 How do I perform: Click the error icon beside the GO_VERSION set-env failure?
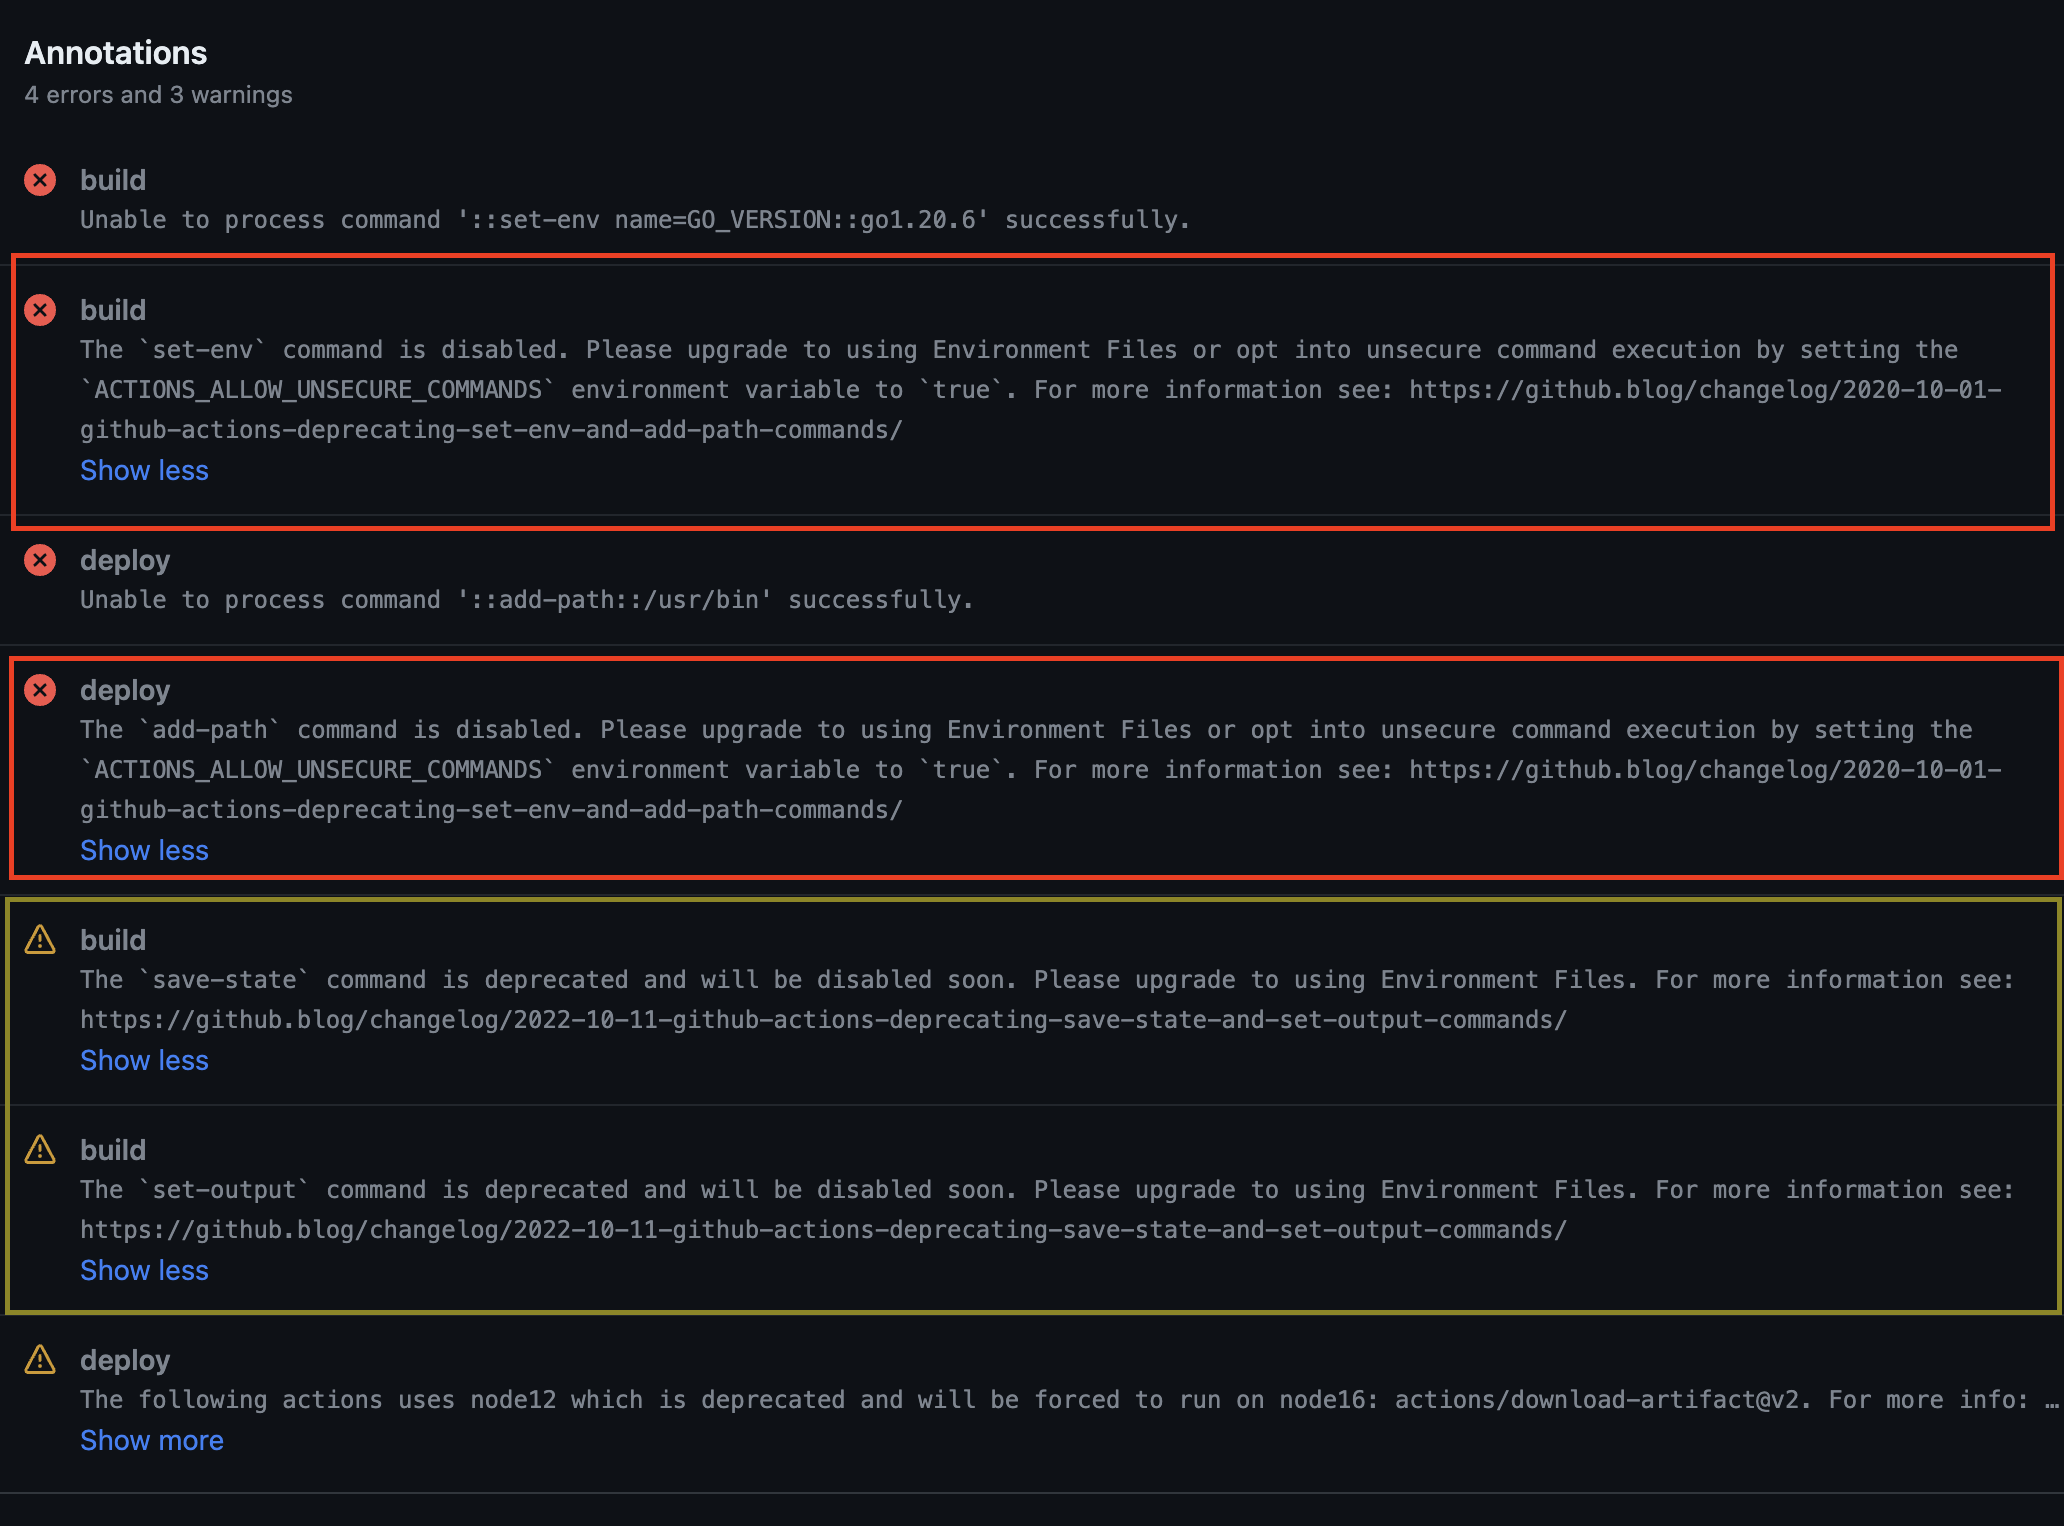tap(40, 180)
